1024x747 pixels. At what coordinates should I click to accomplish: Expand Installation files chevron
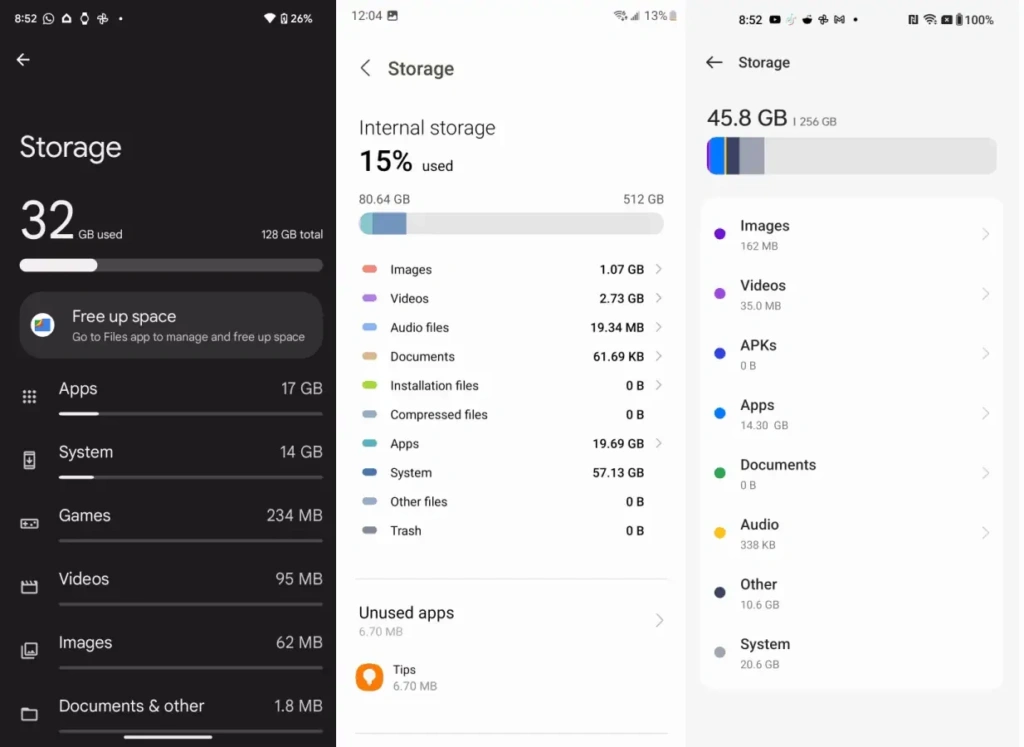pos(658,385)
